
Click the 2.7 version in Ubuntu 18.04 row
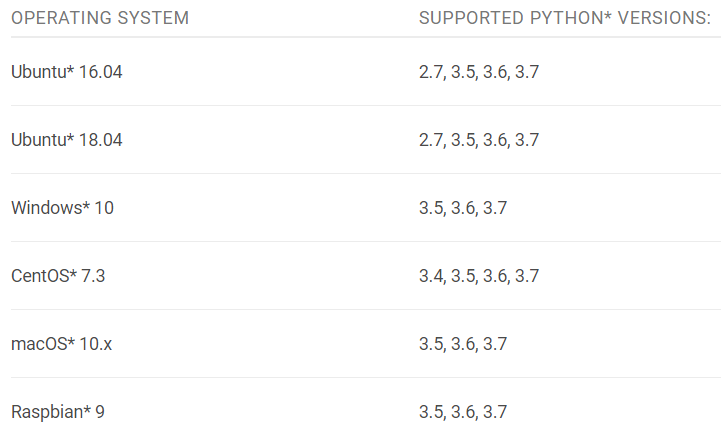coord(431,140)
